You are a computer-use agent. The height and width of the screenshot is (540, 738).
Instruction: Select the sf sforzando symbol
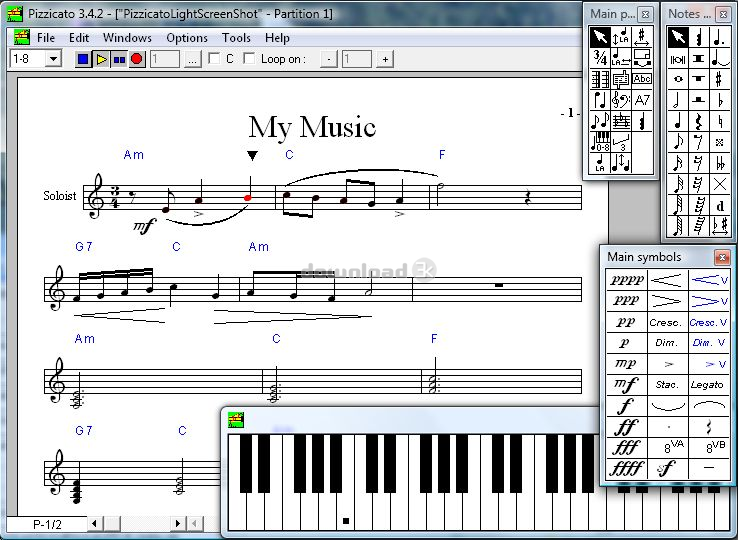(x=667, y=468)
